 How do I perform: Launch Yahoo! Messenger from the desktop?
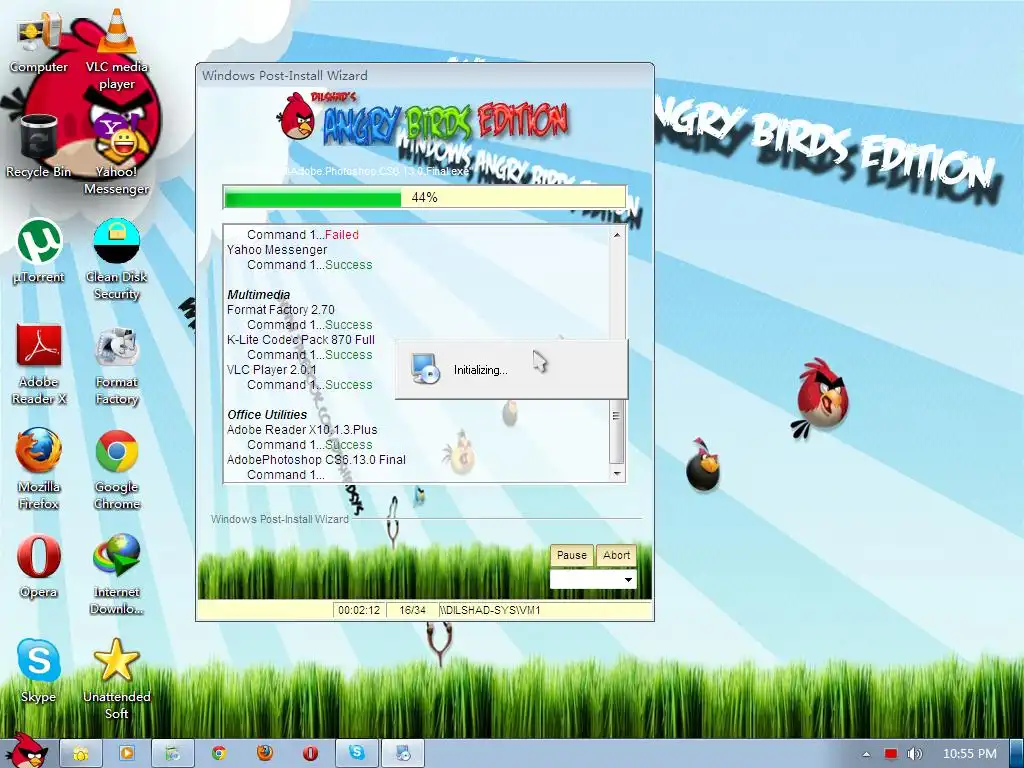(x=116, y=154)
